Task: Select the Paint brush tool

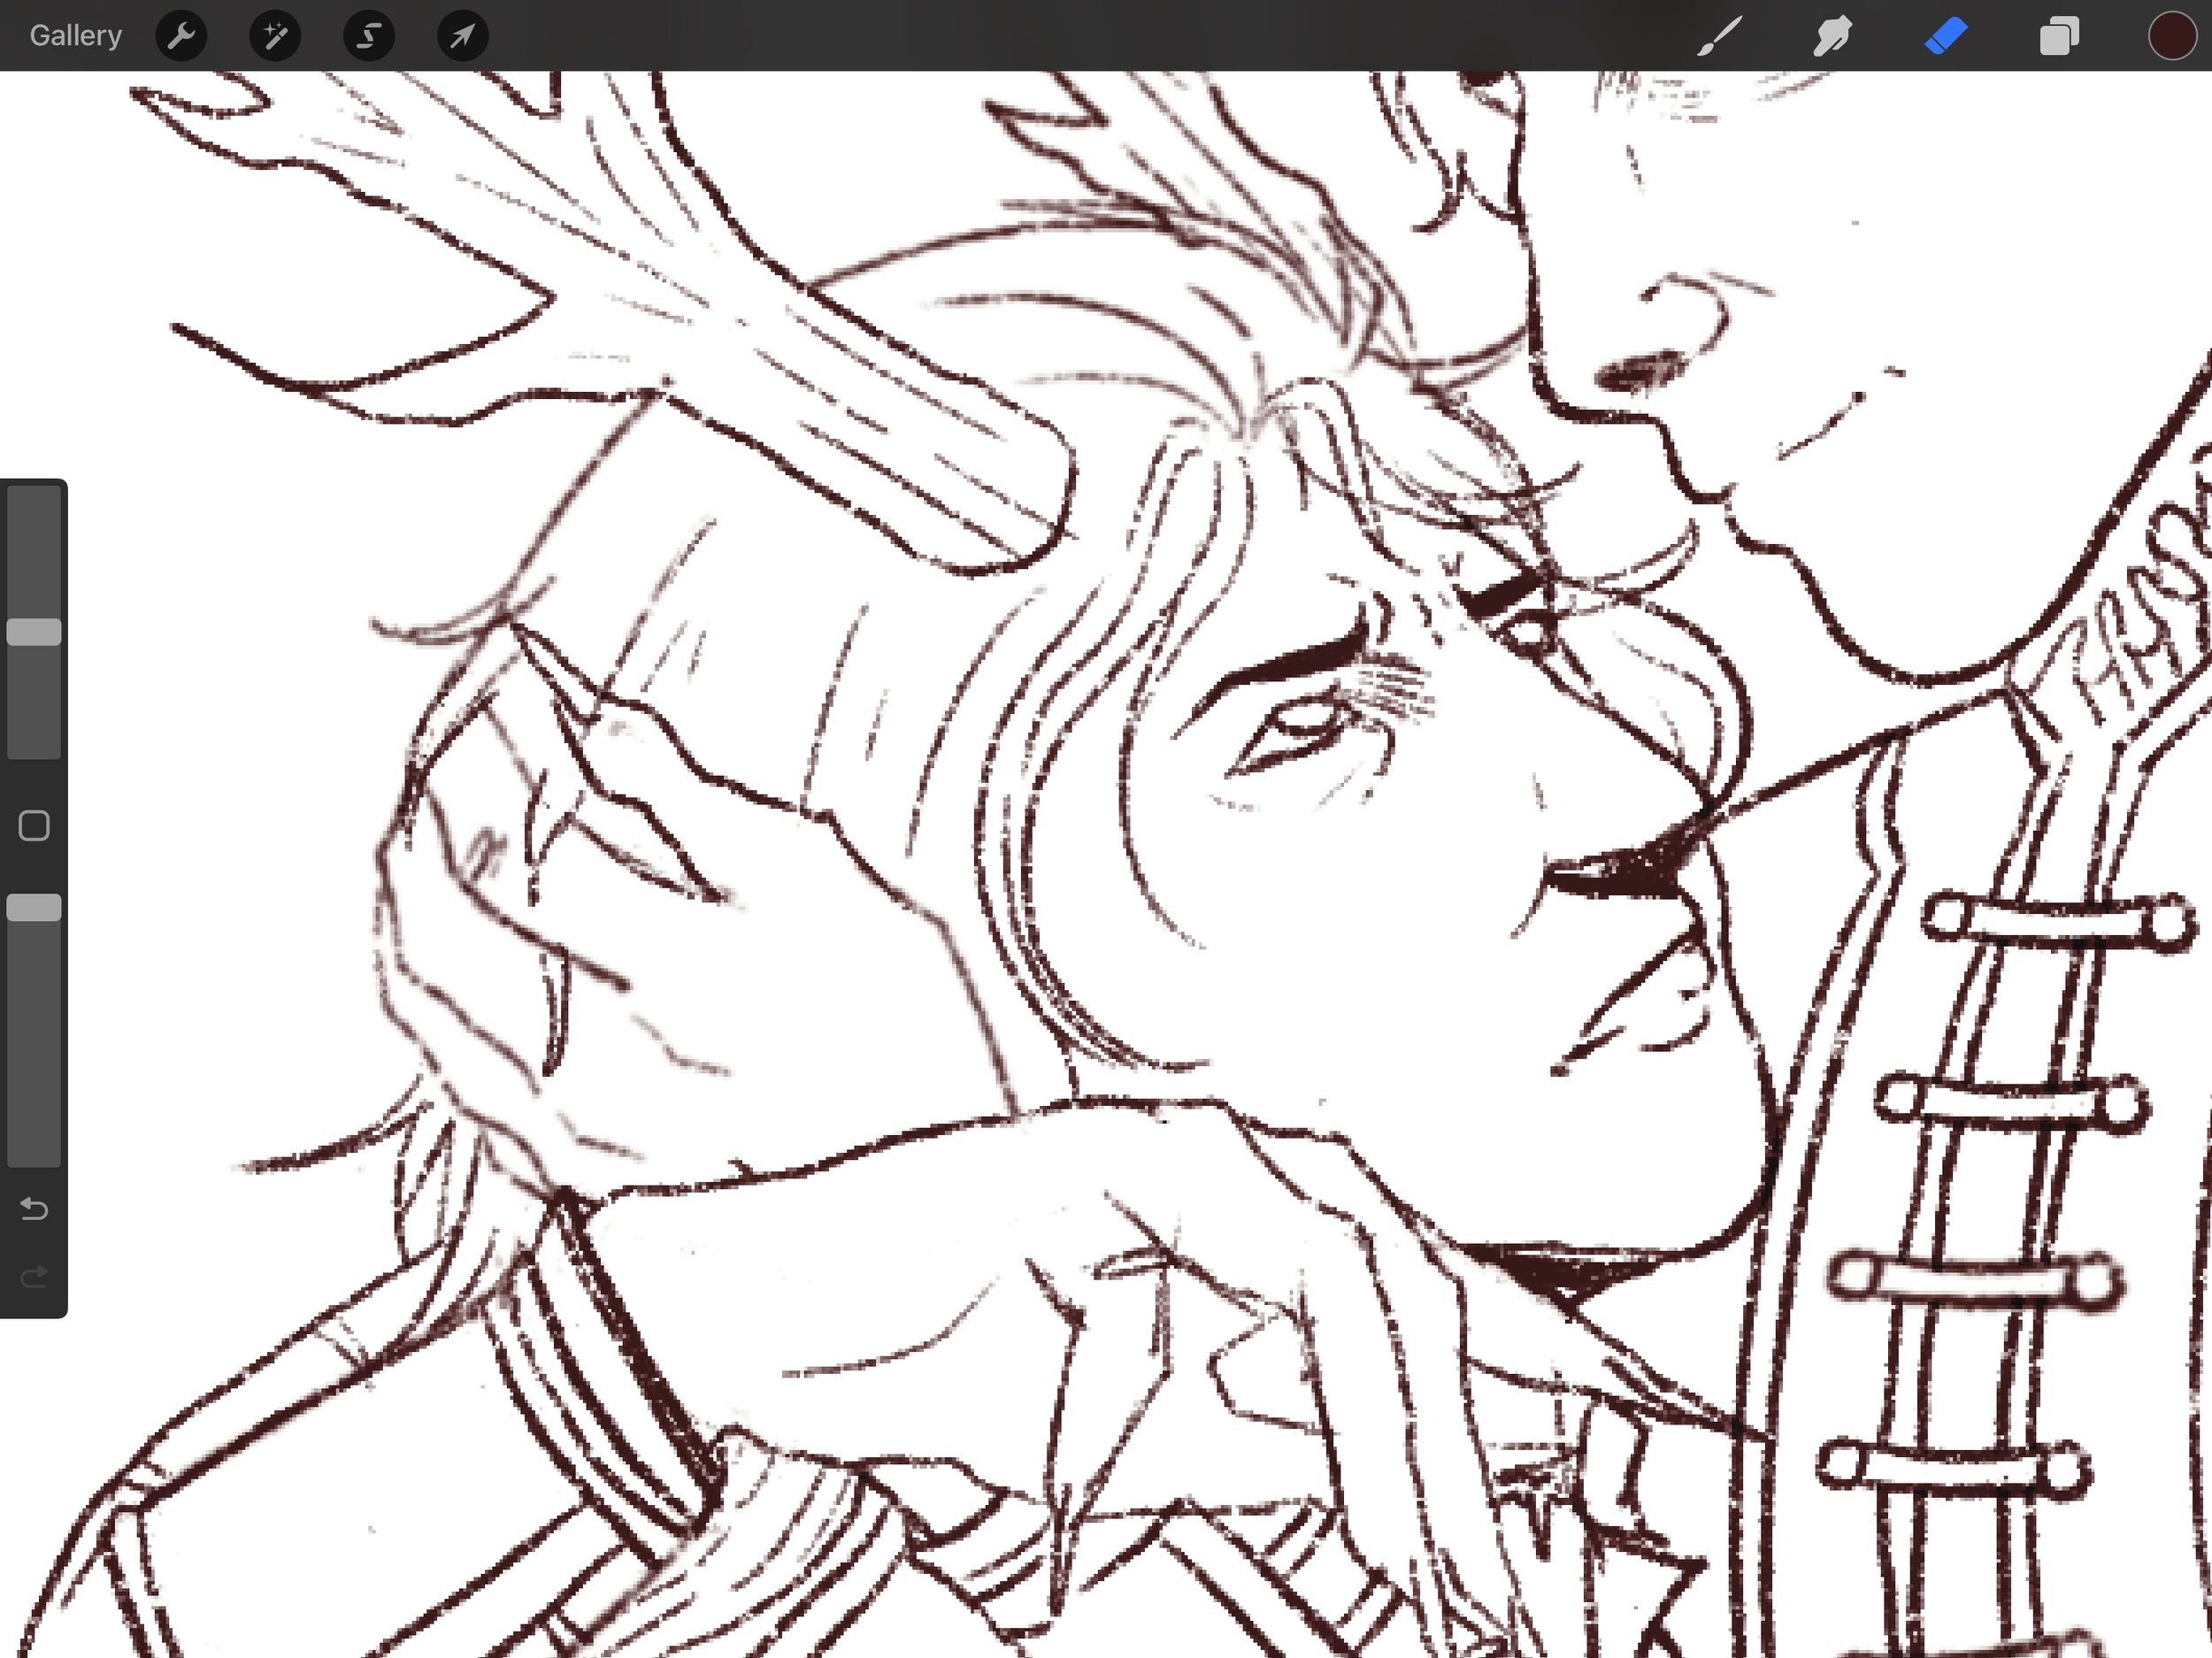Action: click(x=1719, y=36)
